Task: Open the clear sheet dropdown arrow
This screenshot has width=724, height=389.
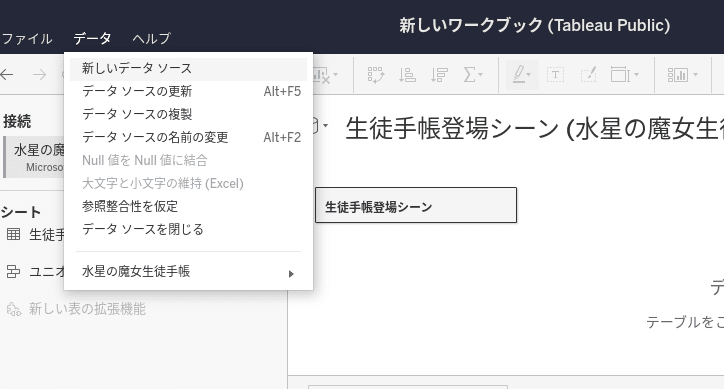Action: tap(335, 75)
